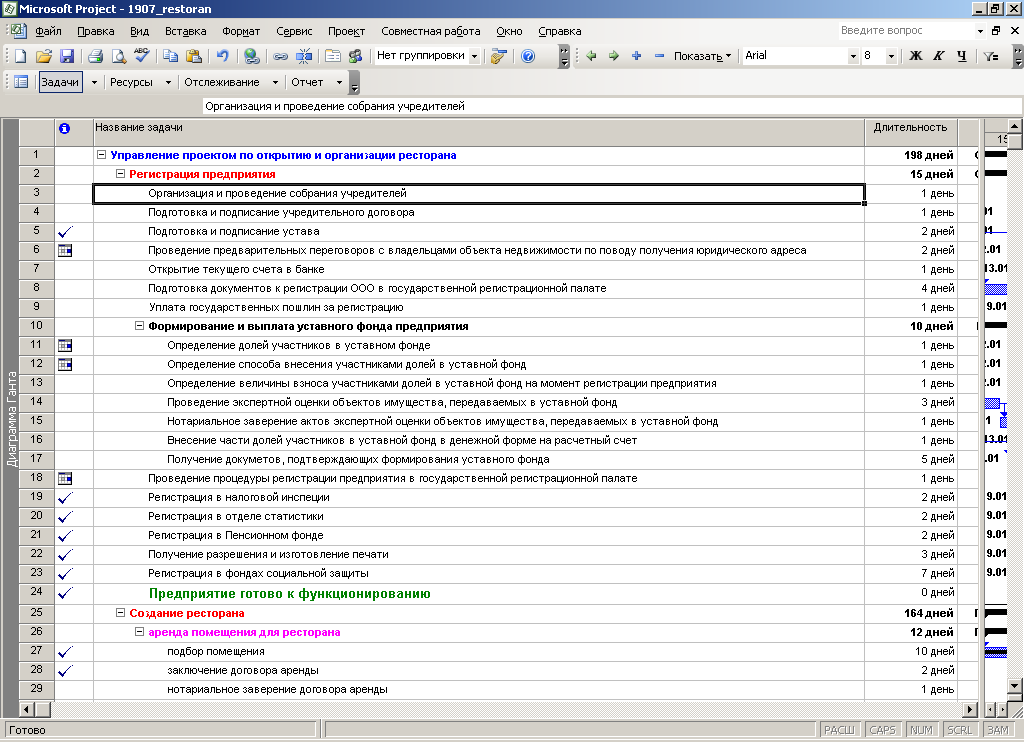Image resolution: width=1024 pixels, height=742 pixels.
Task: Click the 'Длительность' column header
Action: [910, 133]
